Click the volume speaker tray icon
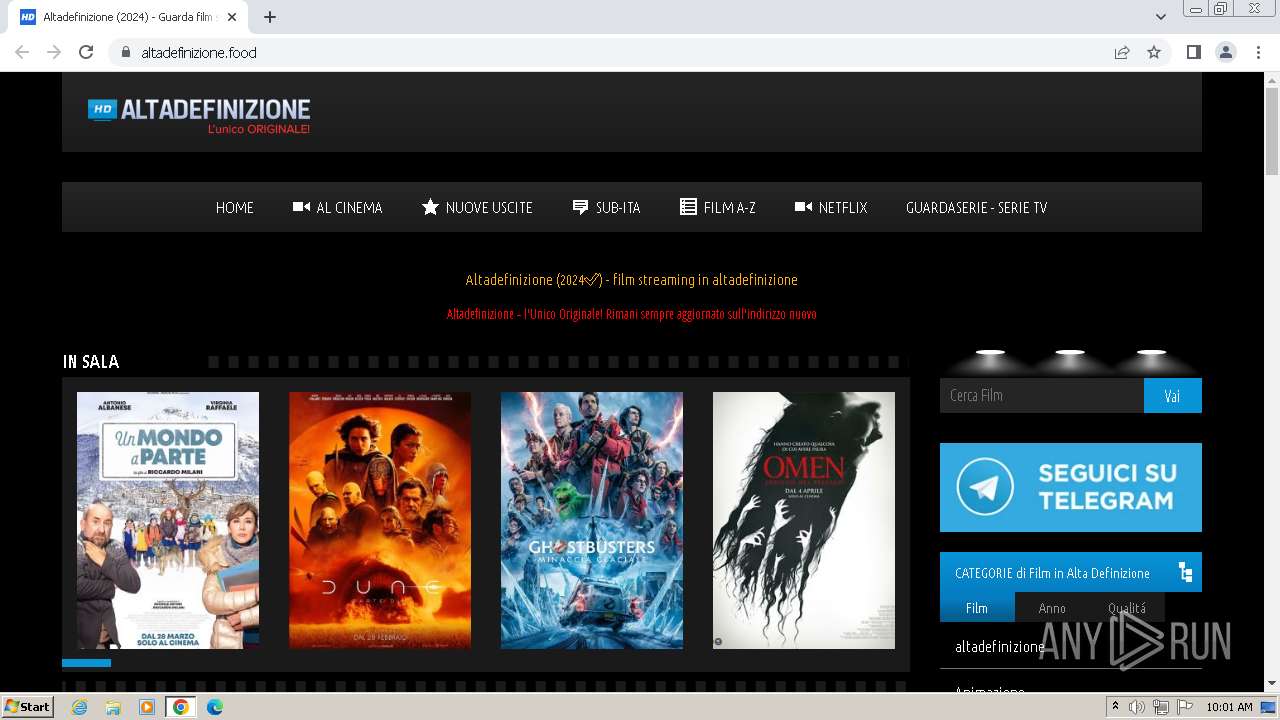 point(1137,707)
